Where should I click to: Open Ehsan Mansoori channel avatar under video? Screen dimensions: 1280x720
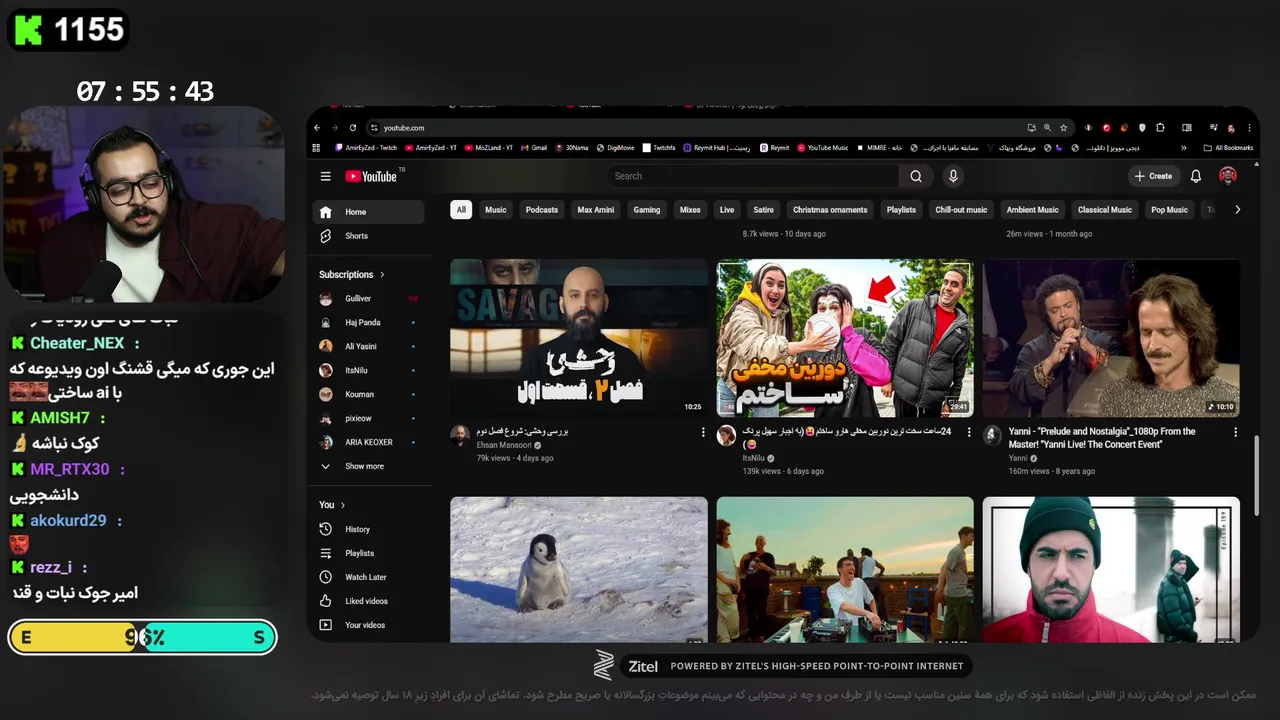pyautogui.click(x=460, y=435)
